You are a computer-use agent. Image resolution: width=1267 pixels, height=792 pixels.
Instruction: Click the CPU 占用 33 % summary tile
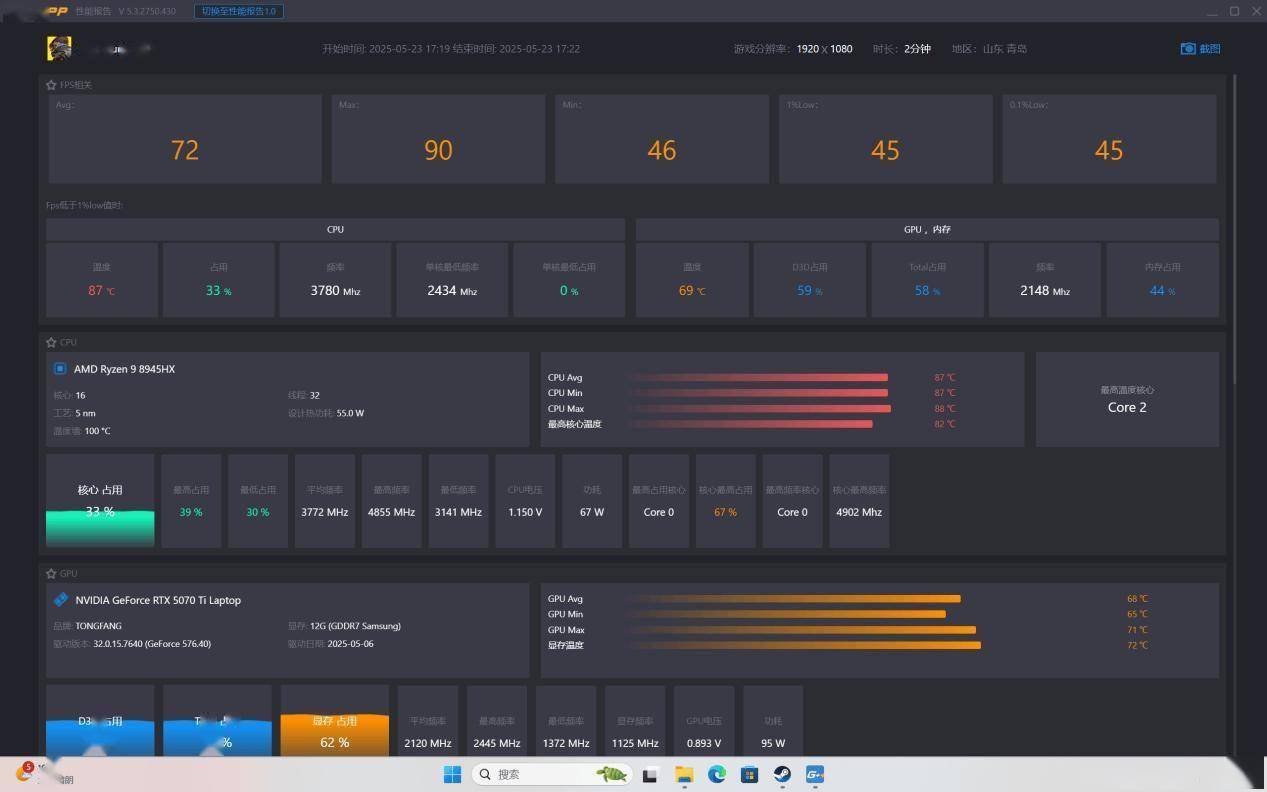pyautogui.click(x=219, y=280)
